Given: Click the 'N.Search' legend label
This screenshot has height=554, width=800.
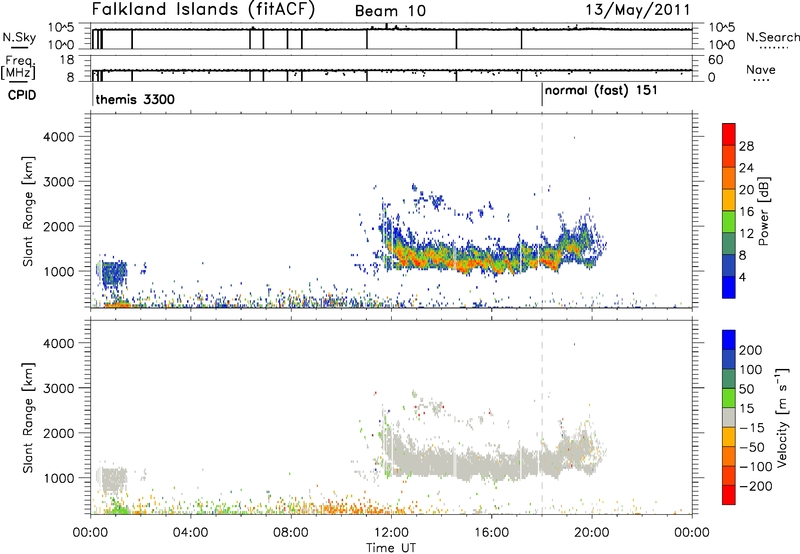Looking at the screenshot, I should tap(772, 37).
